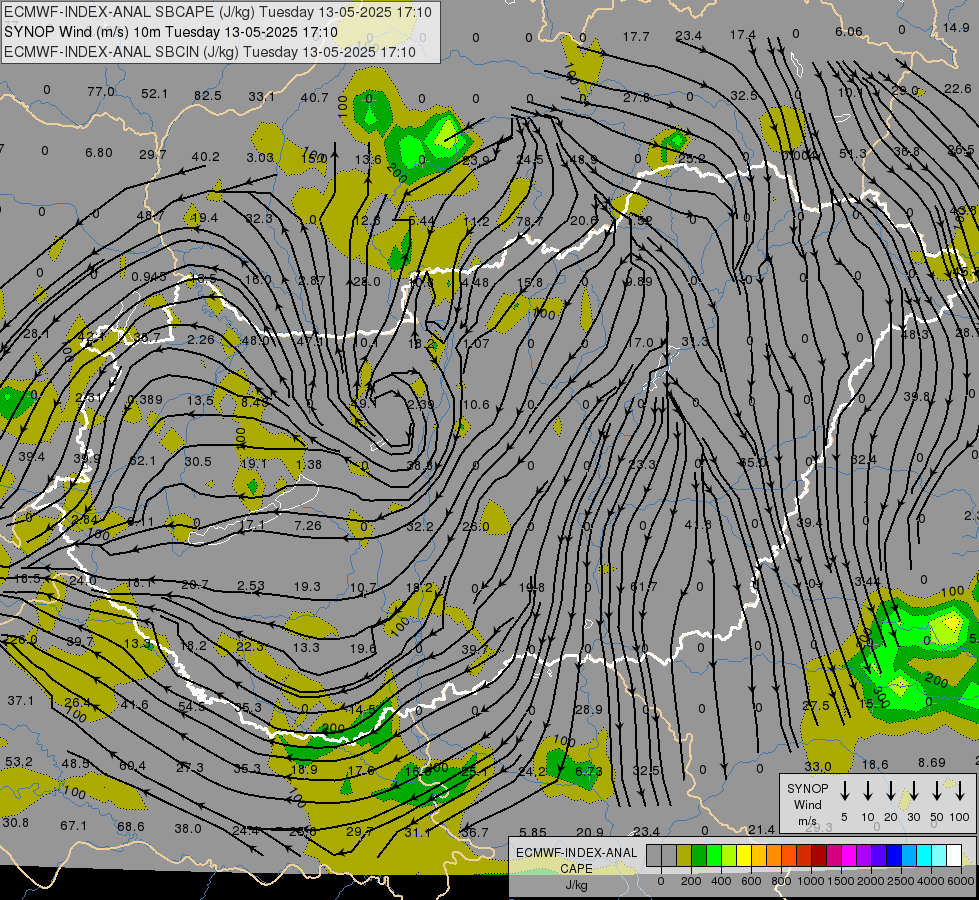Click the map value 0.945
The image size is (979, 900).
149,276
